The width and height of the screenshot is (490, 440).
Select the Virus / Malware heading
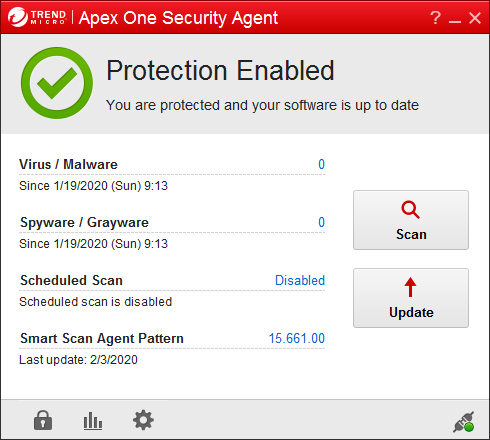coord(68,164)
